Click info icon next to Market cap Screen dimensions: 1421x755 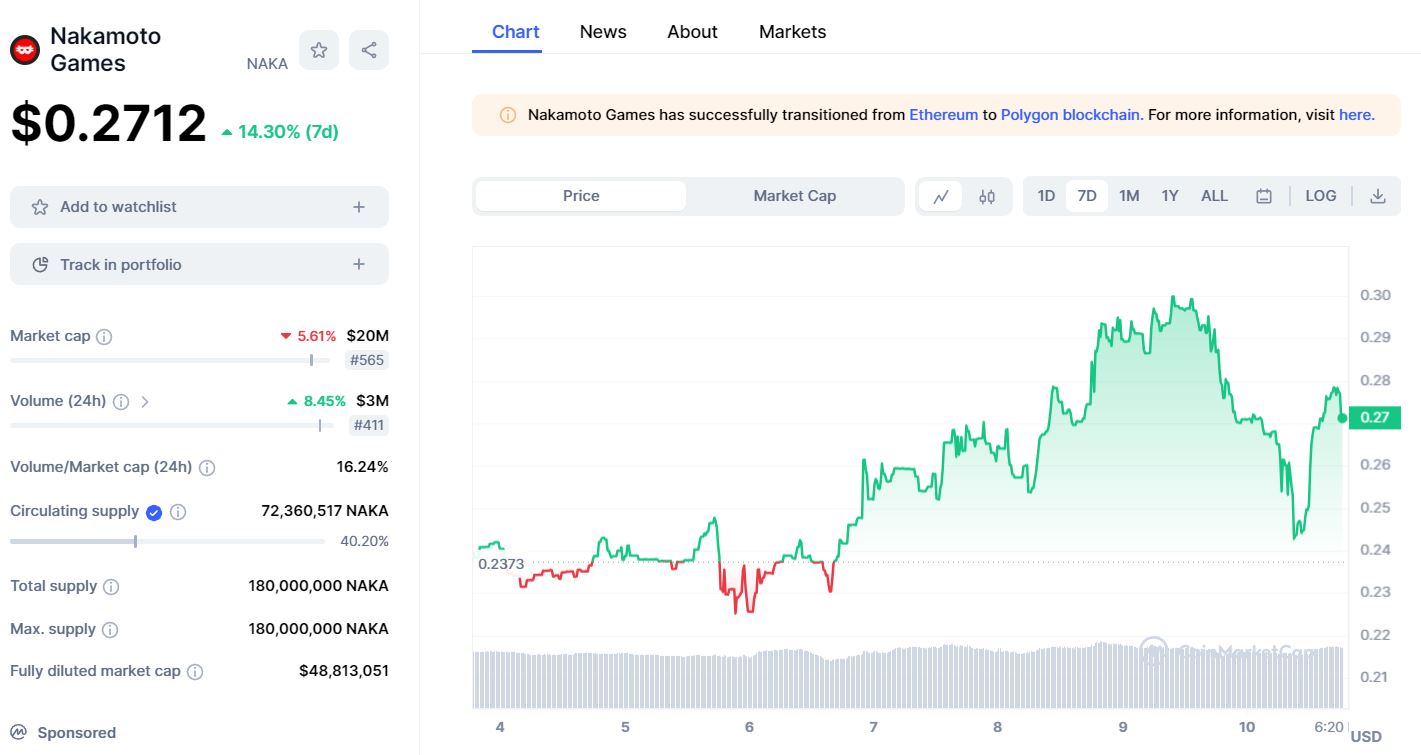[104, 337]
